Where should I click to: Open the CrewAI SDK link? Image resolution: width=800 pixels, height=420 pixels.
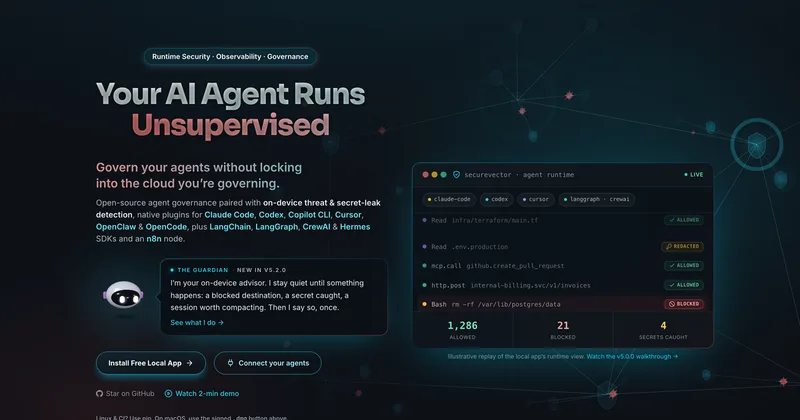click(316, 227)
